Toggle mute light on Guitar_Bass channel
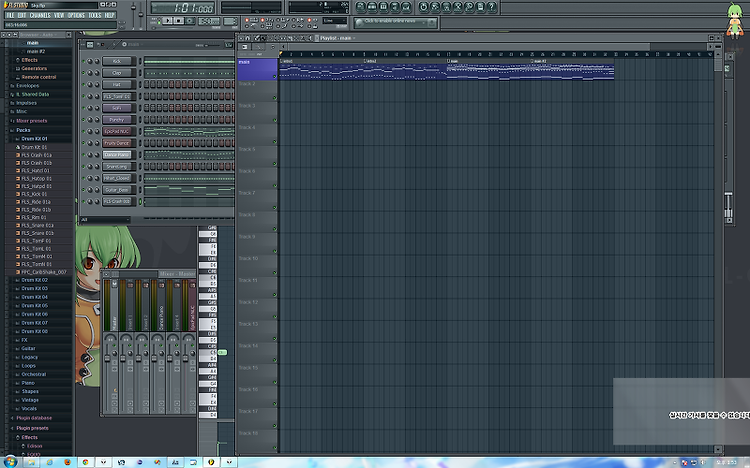 point(83,190)
